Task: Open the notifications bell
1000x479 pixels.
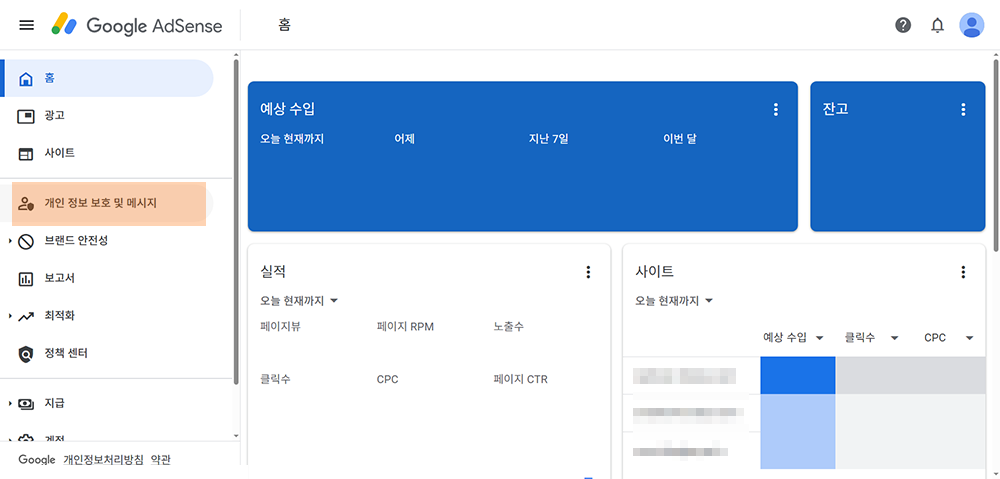Action: 938,26
